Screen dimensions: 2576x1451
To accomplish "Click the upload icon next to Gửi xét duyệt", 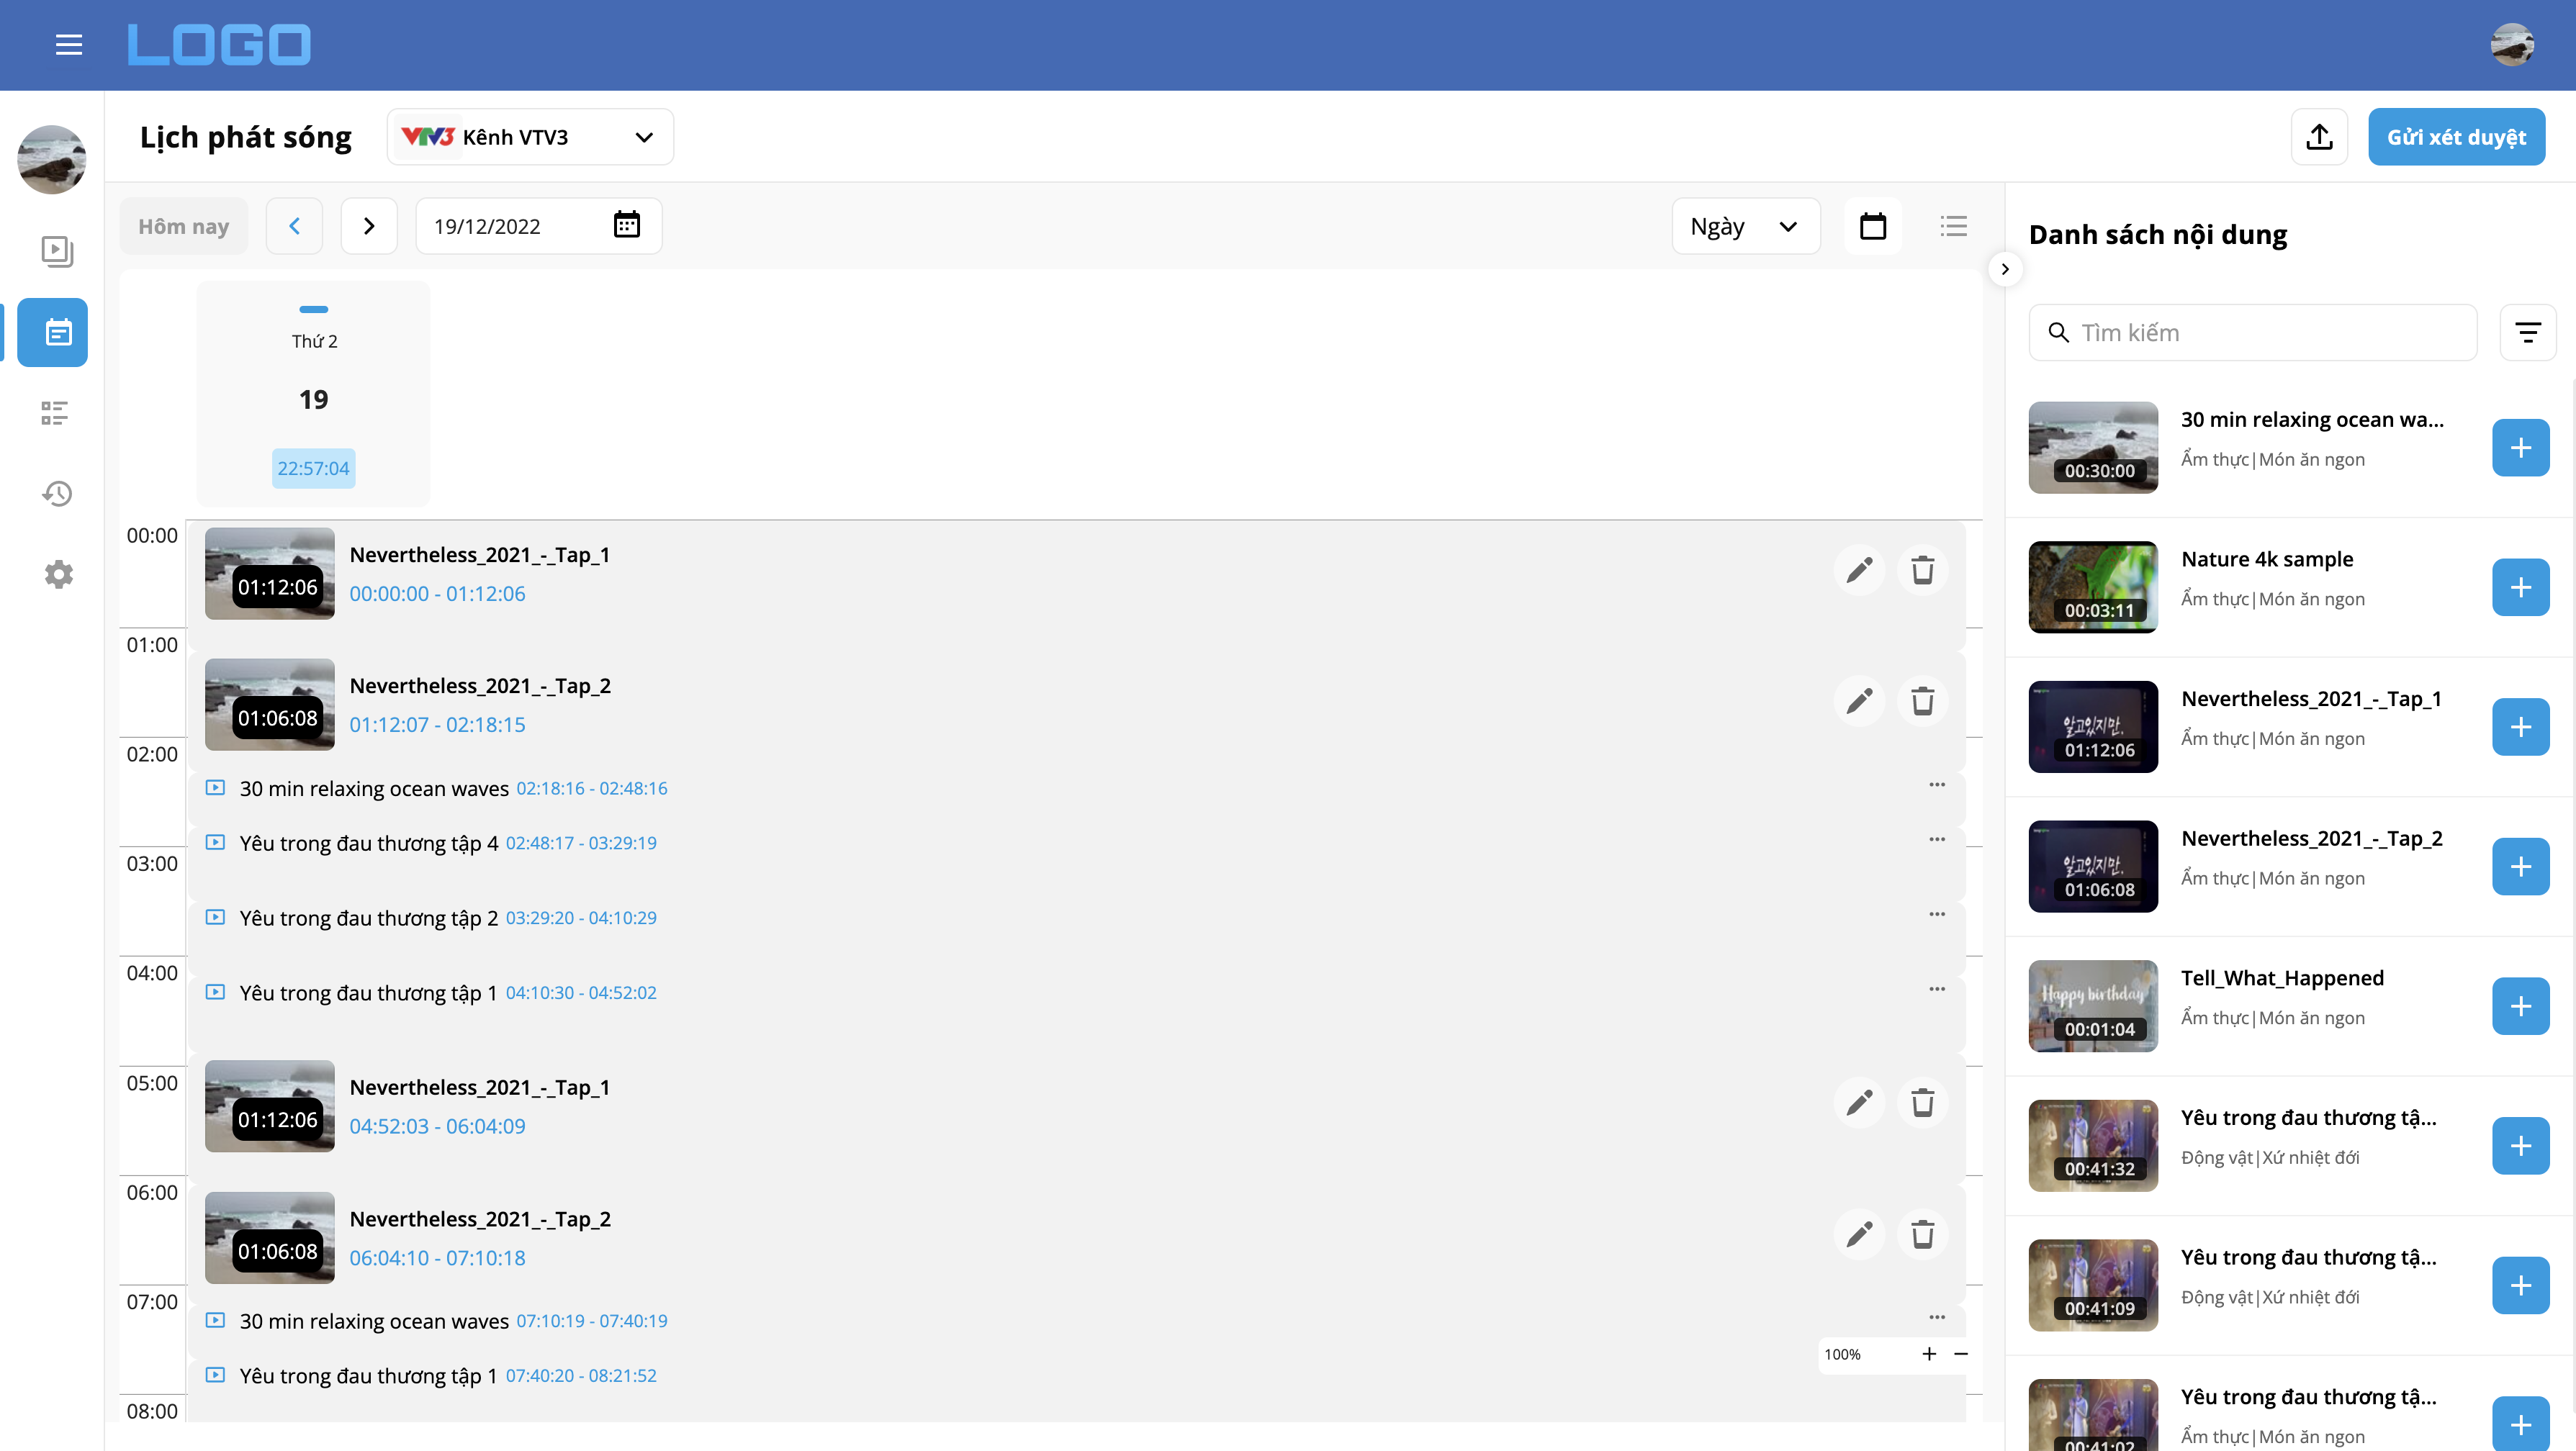I will click(2319, 137).
